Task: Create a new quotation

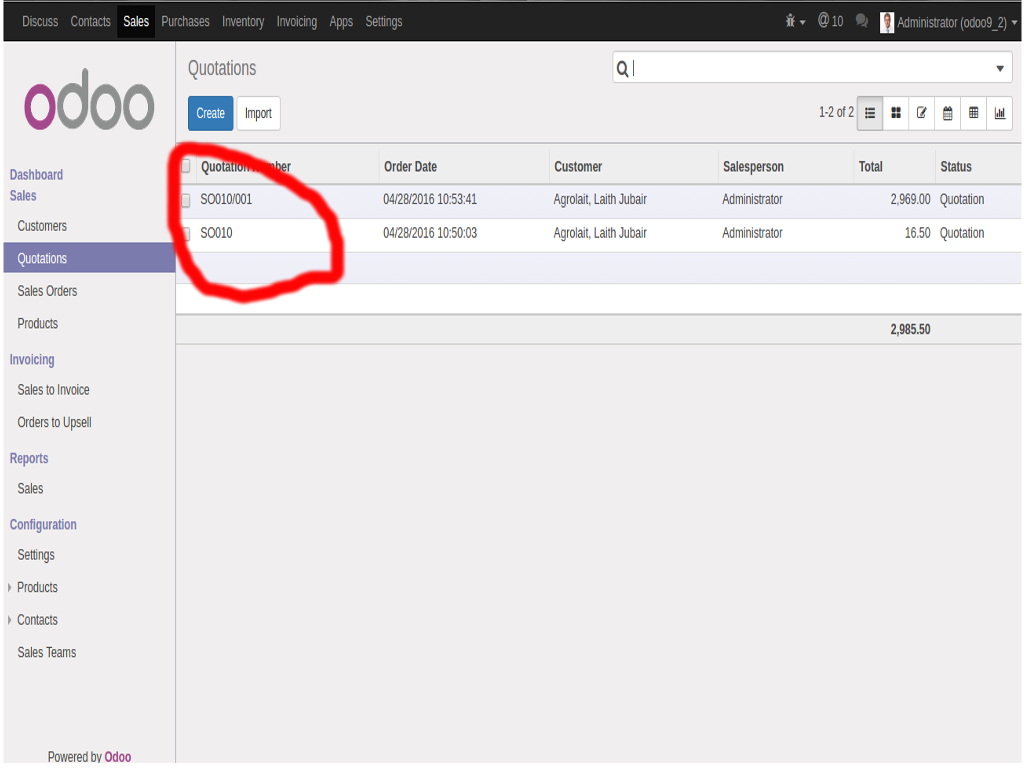Action: coord(210,114)
